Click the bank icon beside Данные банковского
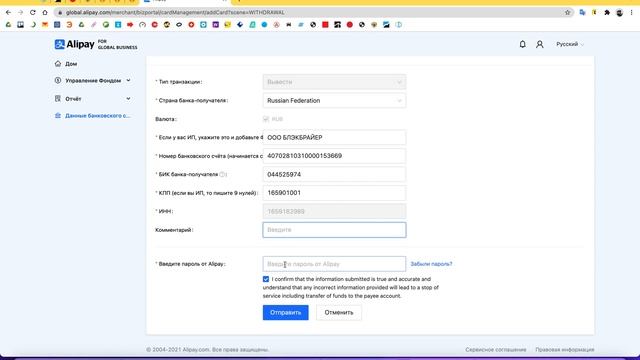The width and height of the screenshot is (640, 360). tap(58, 116)
